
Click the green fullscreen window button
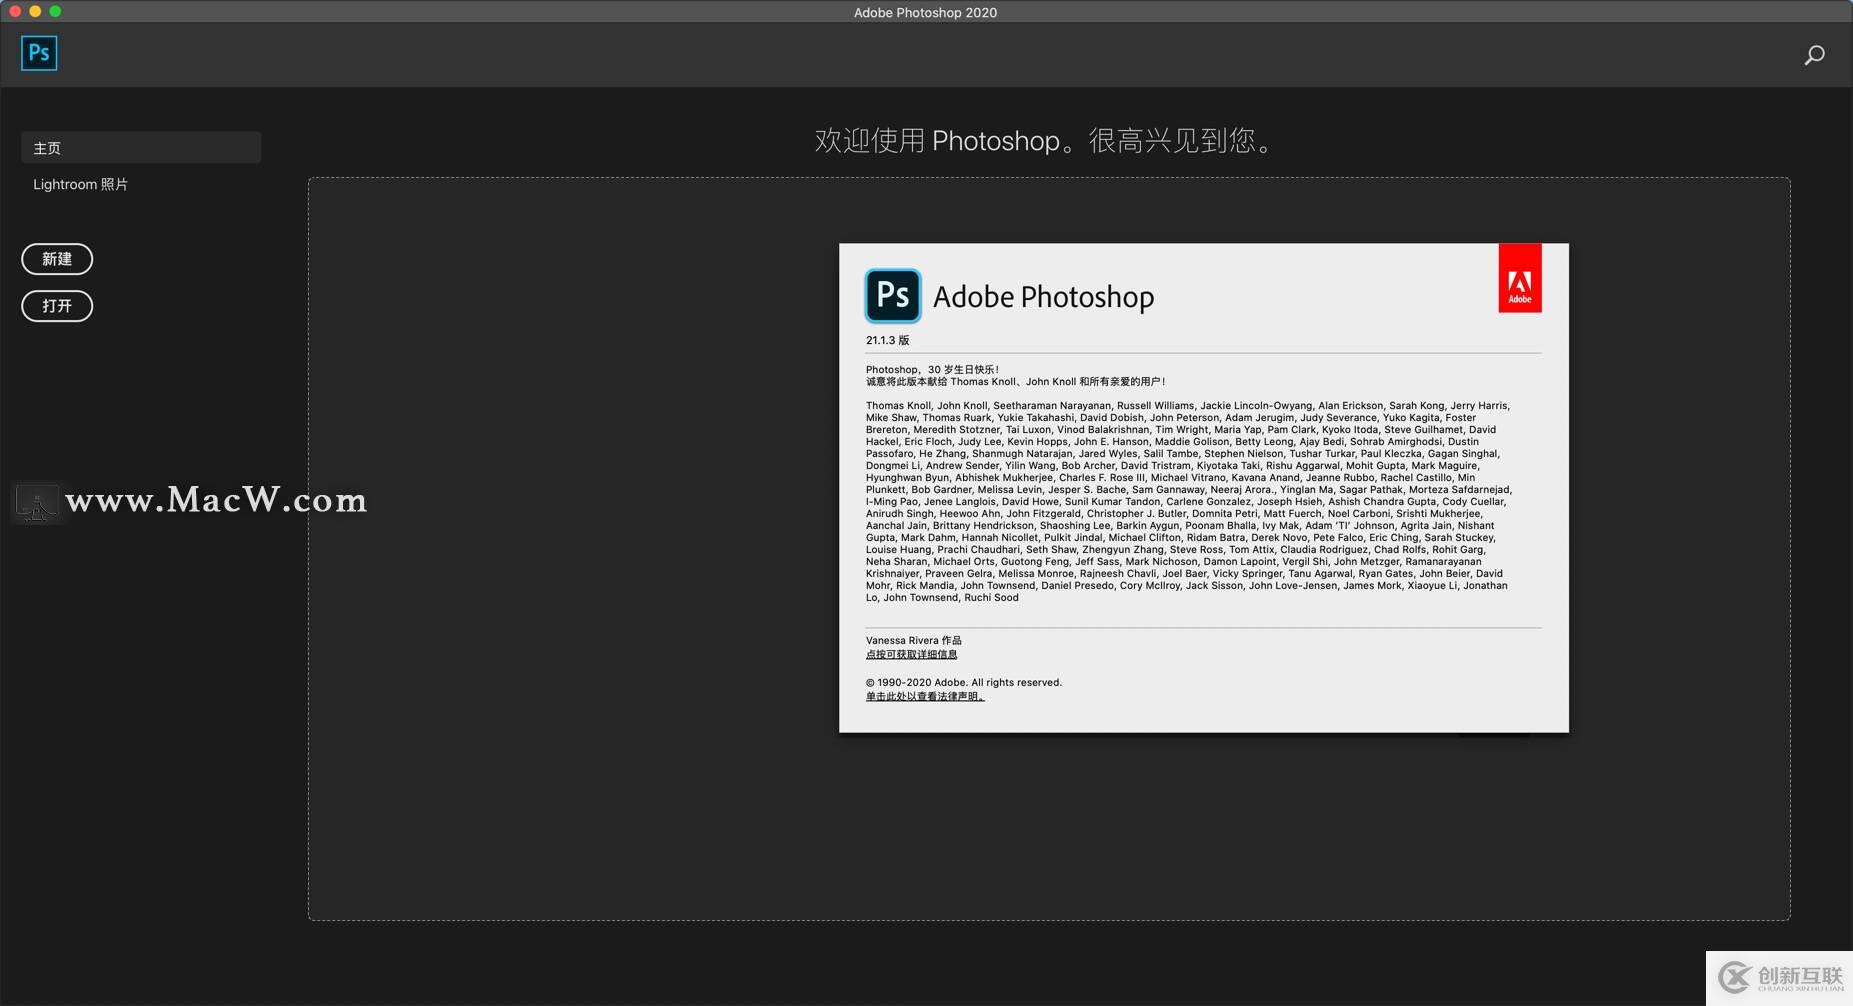point(55,11)
